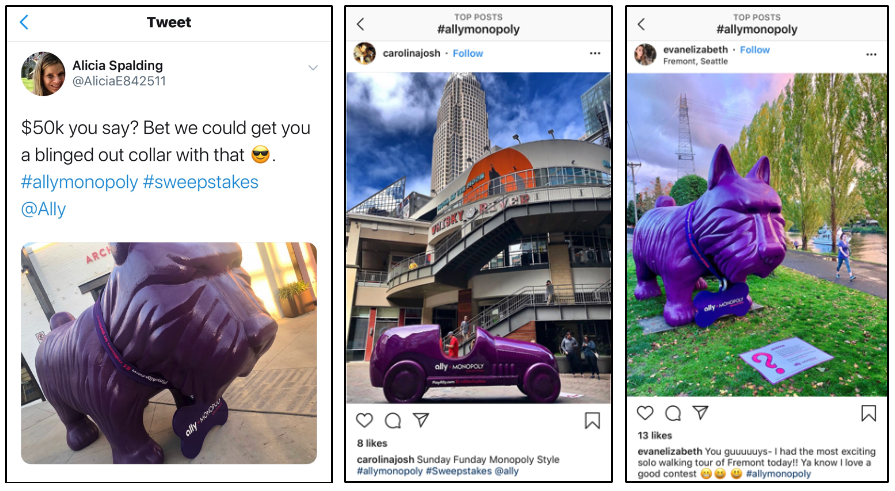This screenshot has width=895, height=491.
Task: Comment on carolinajosh's race car post
Action: (x=393, y=421)
